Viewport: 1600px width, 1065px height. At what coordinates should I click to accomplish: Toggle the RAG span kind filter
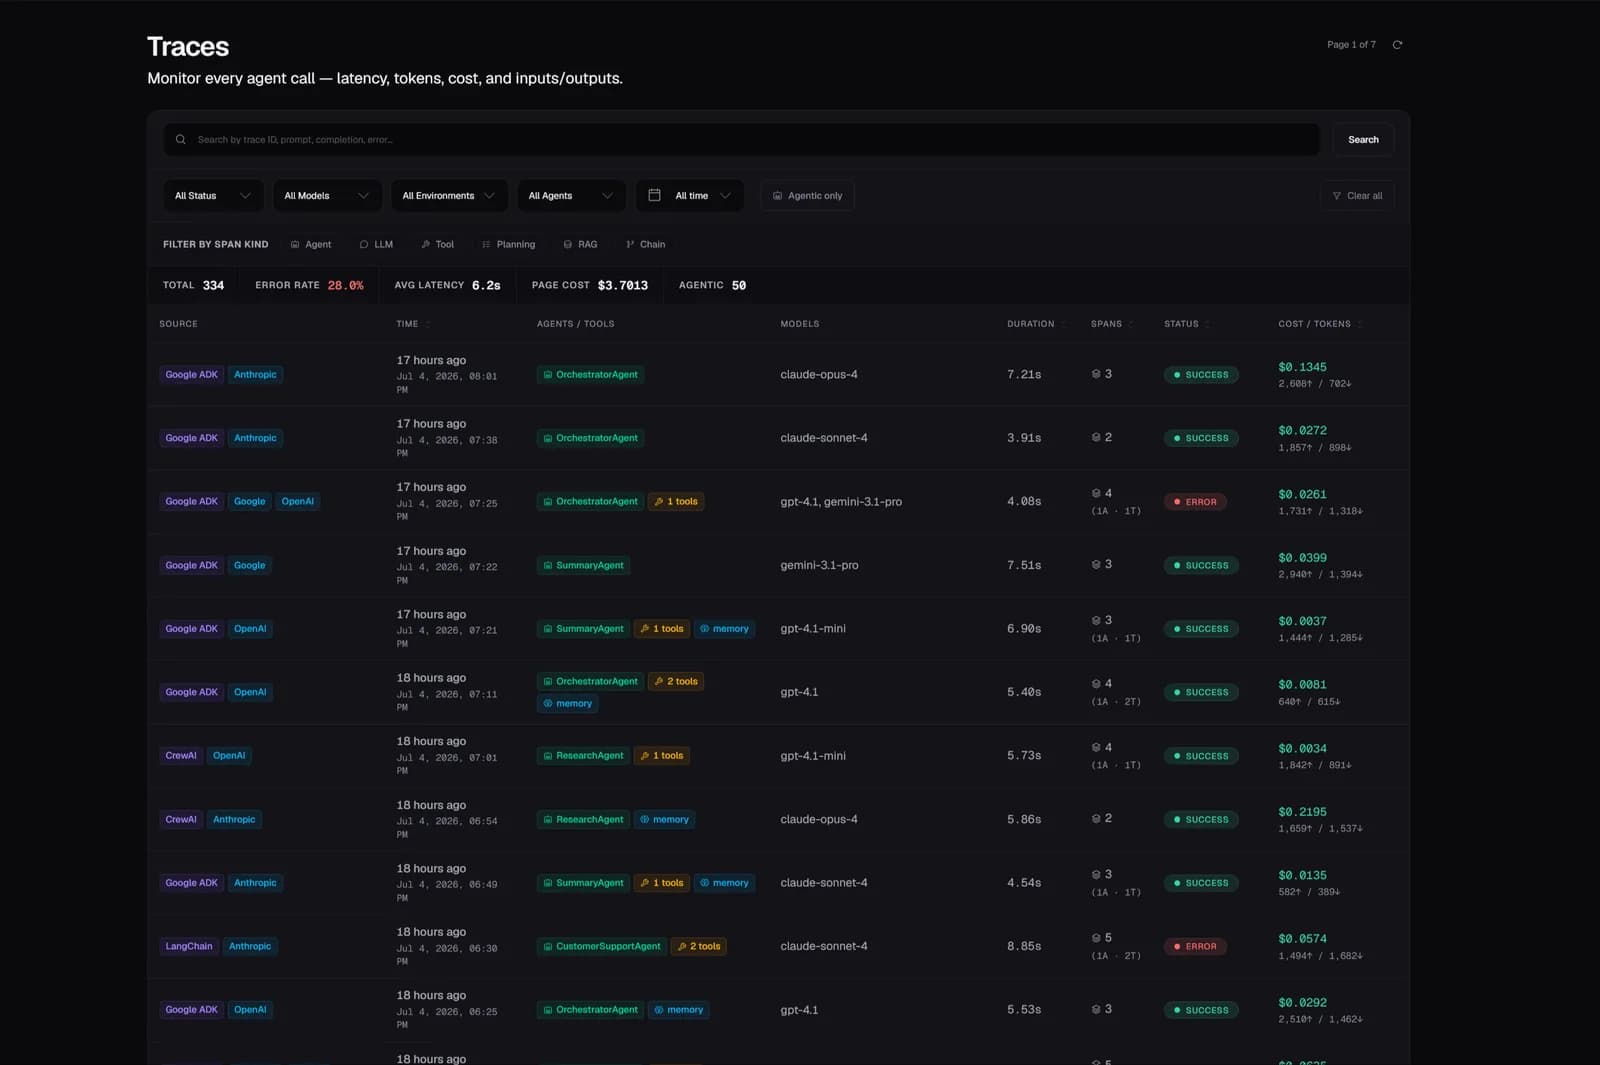[580, 244]
